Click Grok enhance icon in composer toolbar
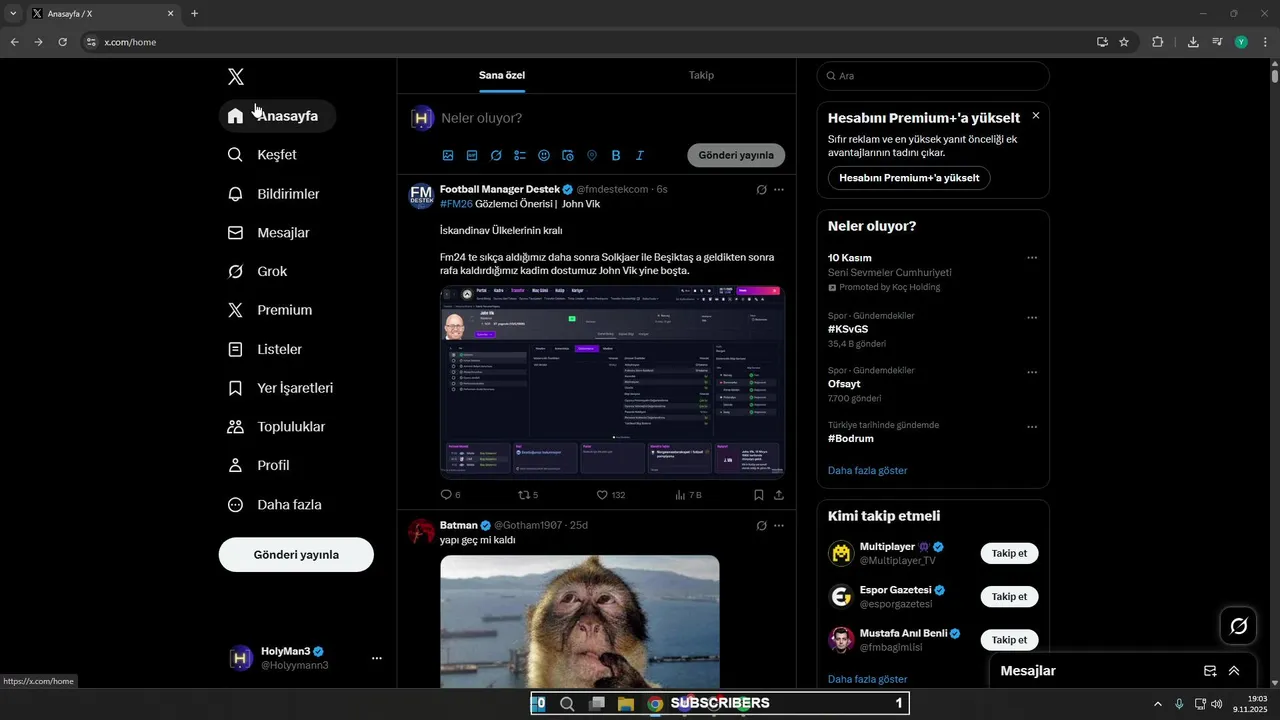 tap(496, 156)
